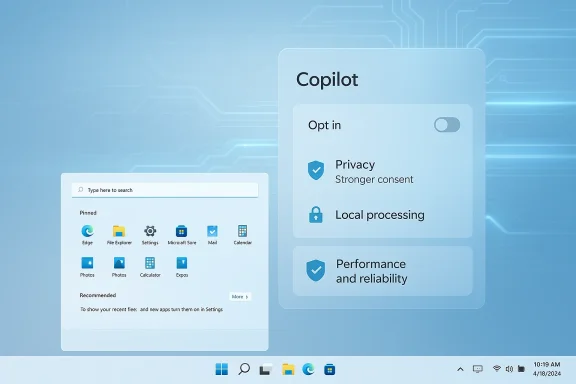
Task: Click the recent files hint mentioning Settings
Action: tap(151, 309)
